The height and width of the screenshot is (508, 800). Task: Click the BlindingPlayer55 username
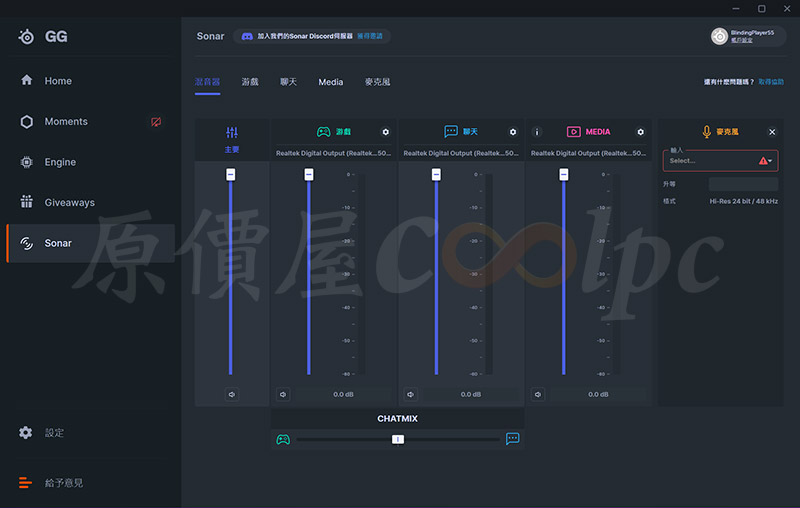click(752, 33)
